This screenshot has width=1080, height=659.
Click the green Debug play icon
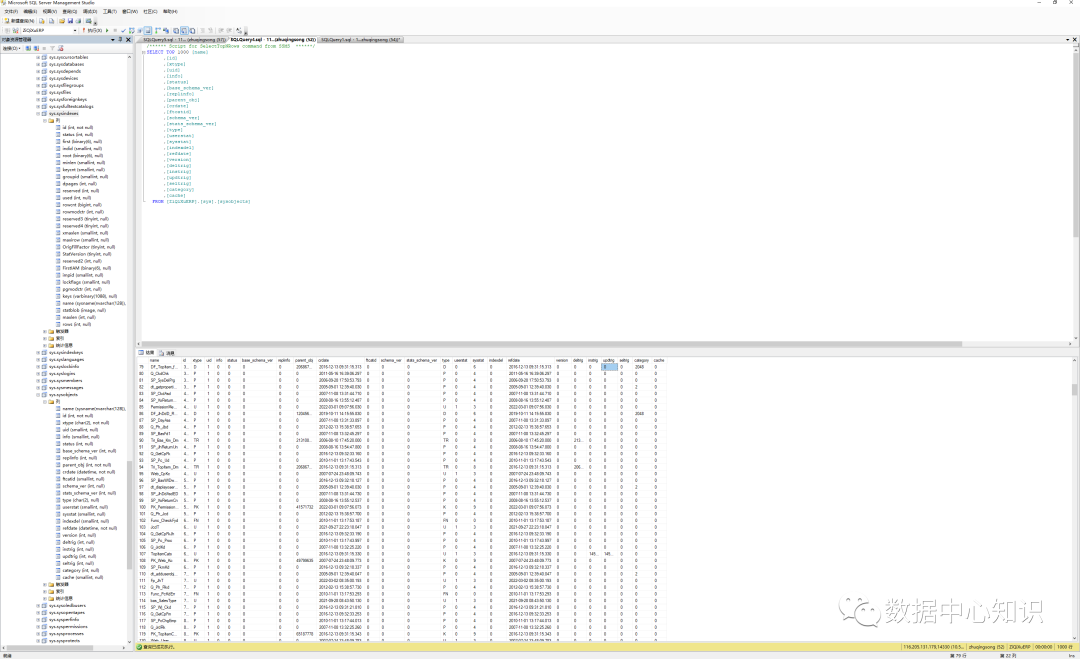pos(107,30)
